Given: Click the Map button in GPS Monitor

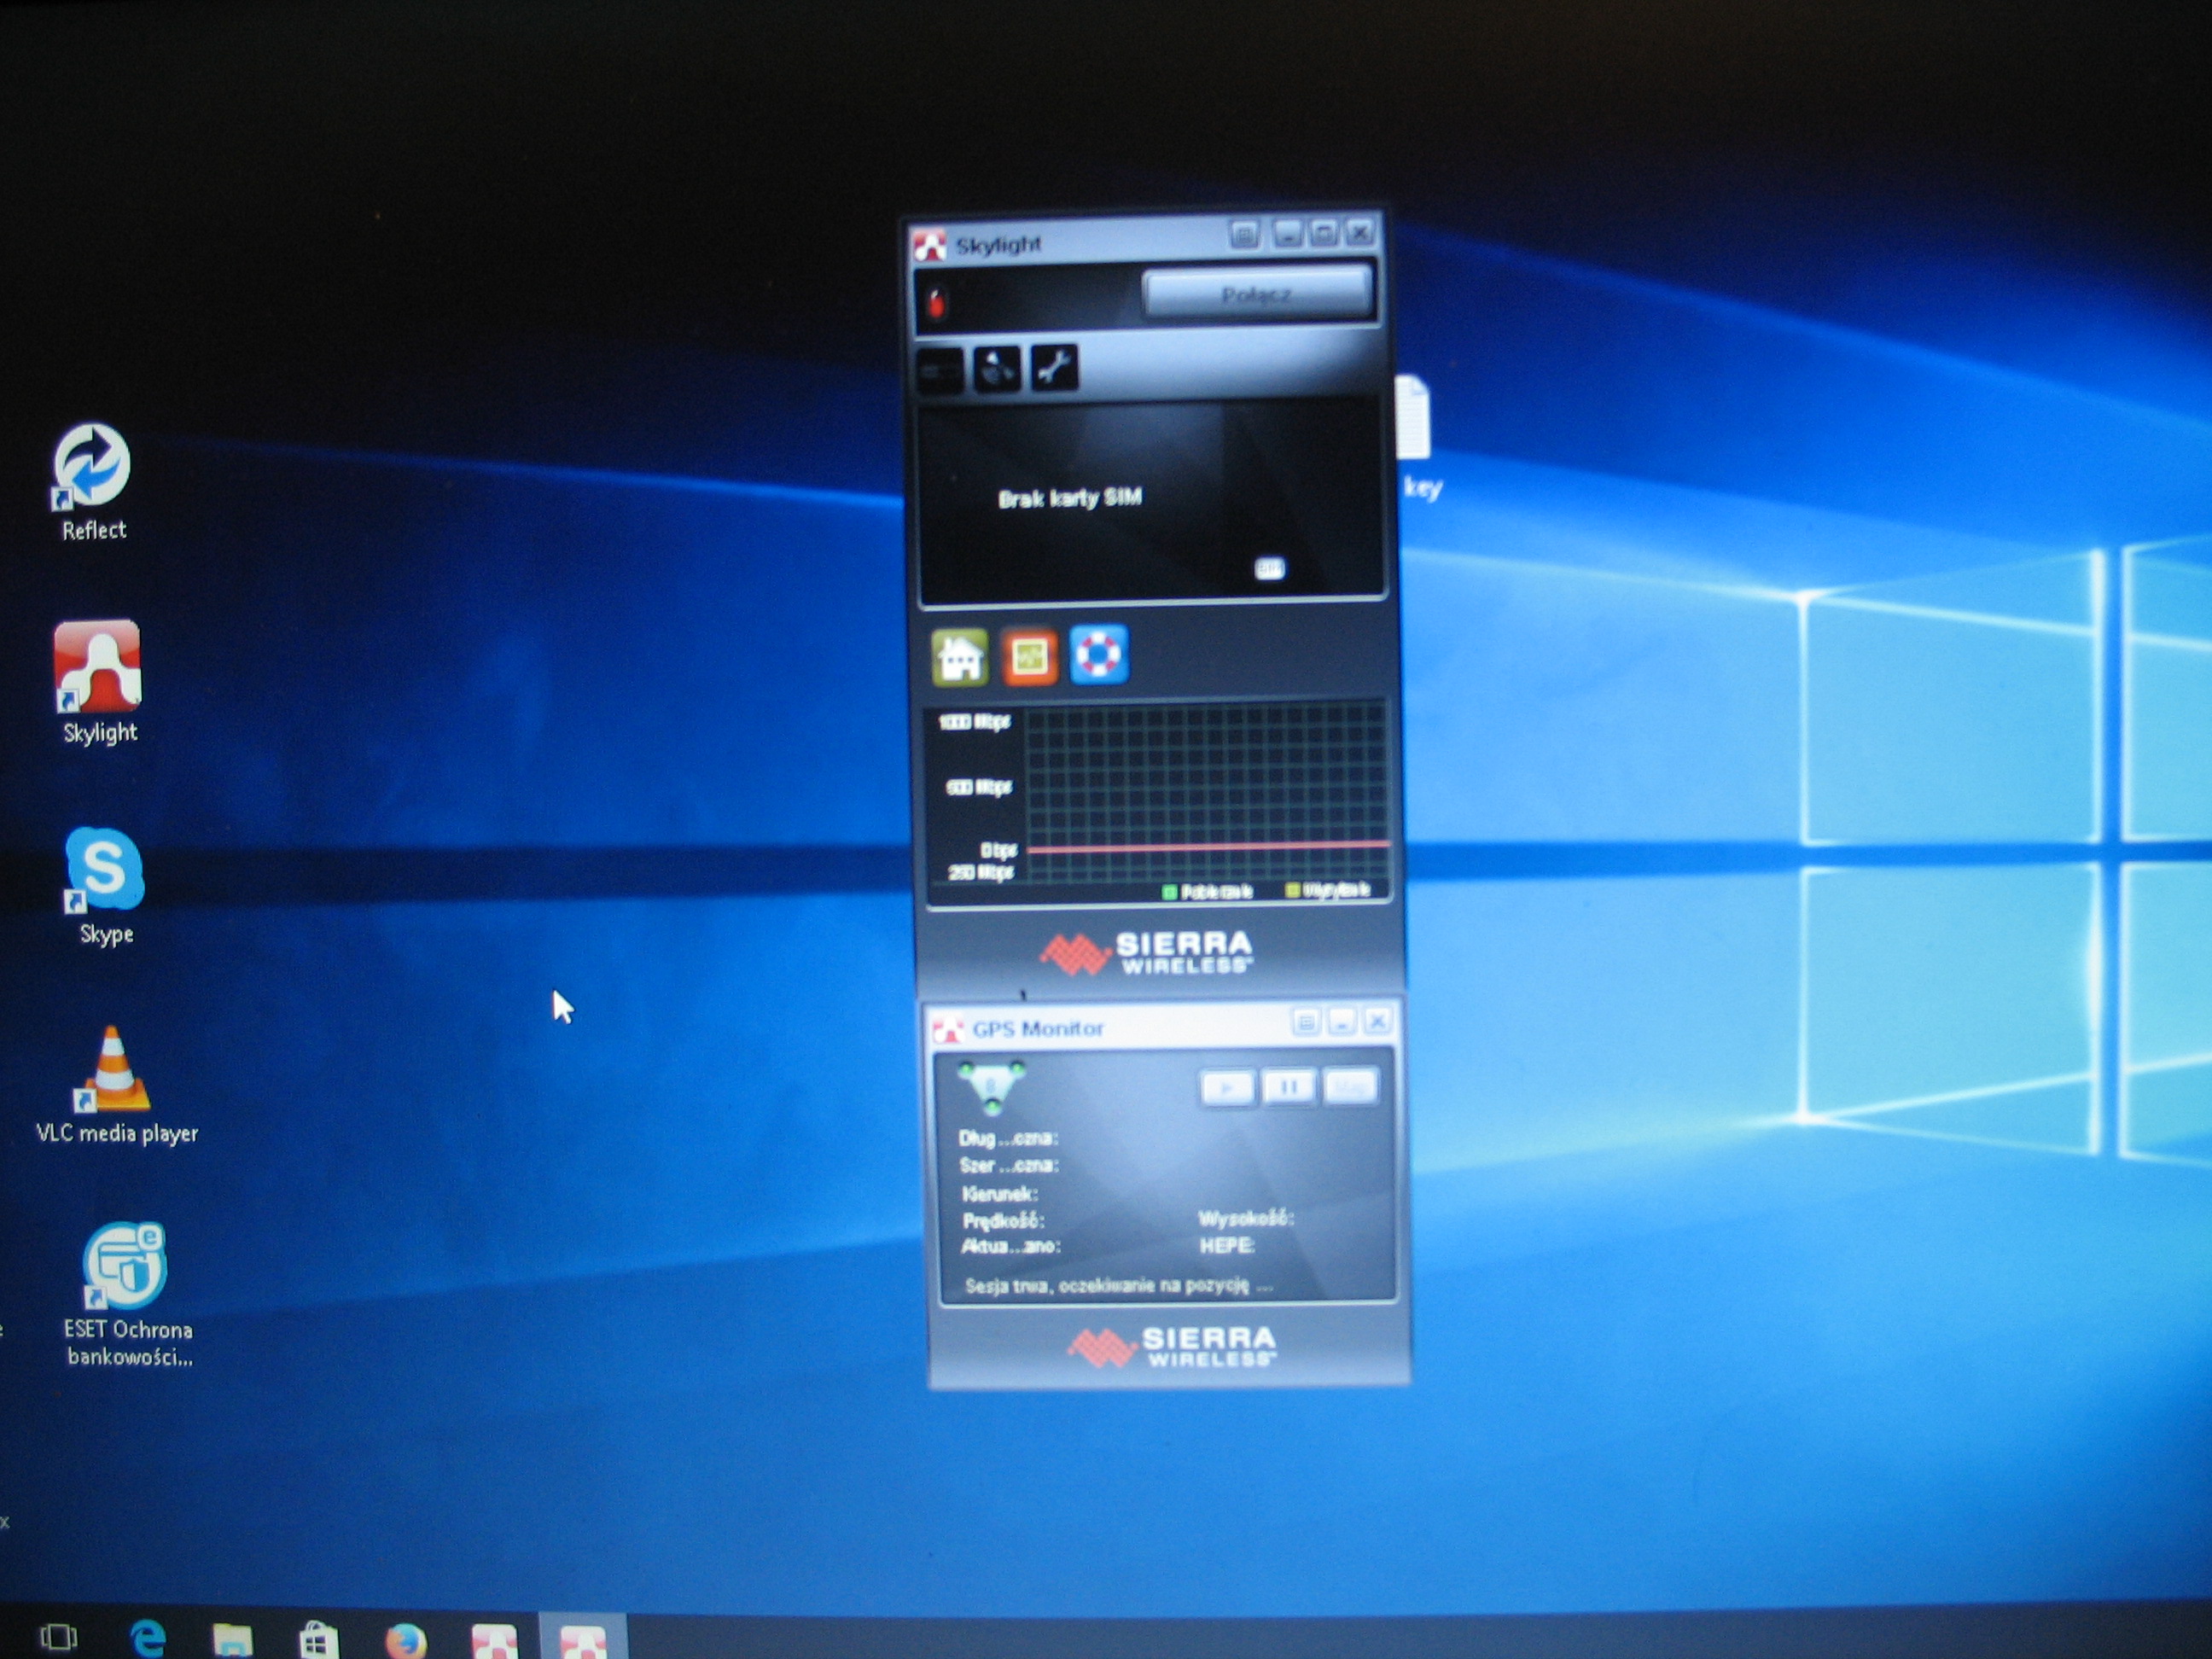Looking at the screenshot, I should (x=1350, y=1086).
